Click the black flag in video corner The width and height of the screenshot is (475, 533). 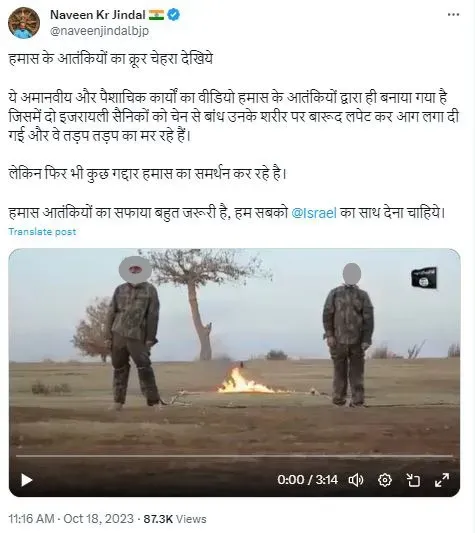coord(424,278)
